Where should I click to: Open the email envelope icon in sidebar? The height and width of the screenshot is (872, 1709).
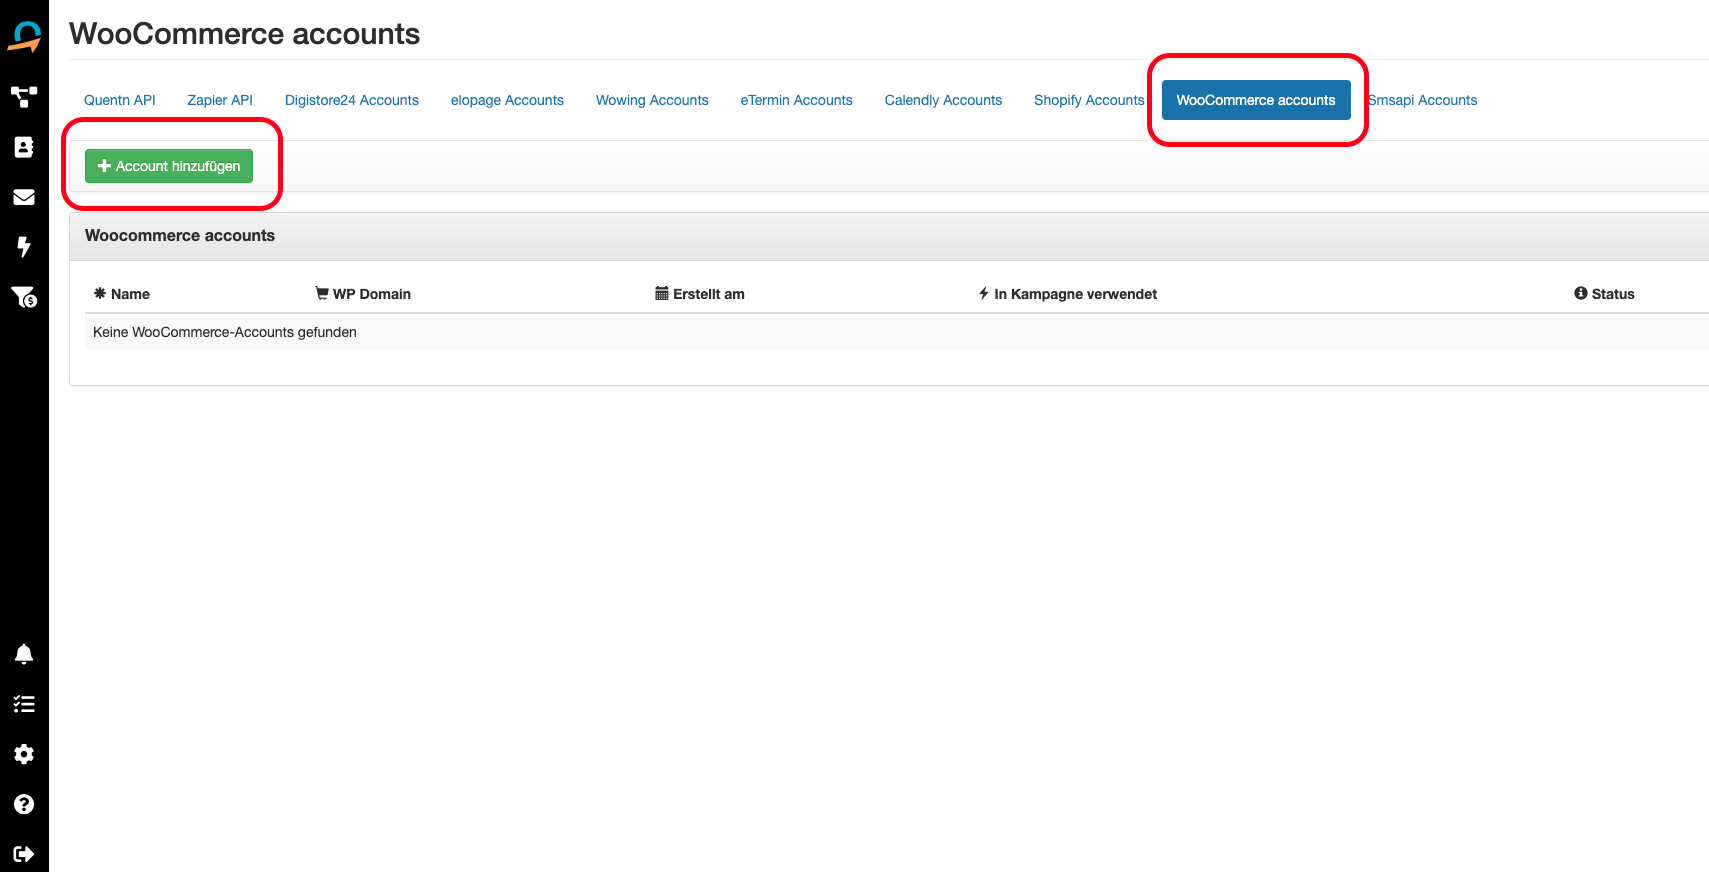click(x=24, y=197)
